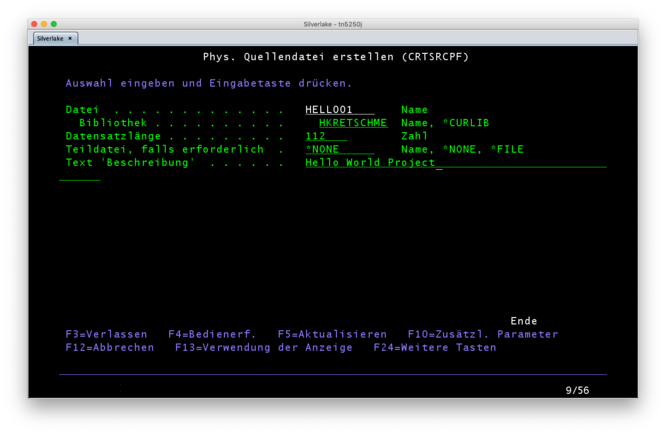Click the Datei input field HELLO01

pos(340,110)
